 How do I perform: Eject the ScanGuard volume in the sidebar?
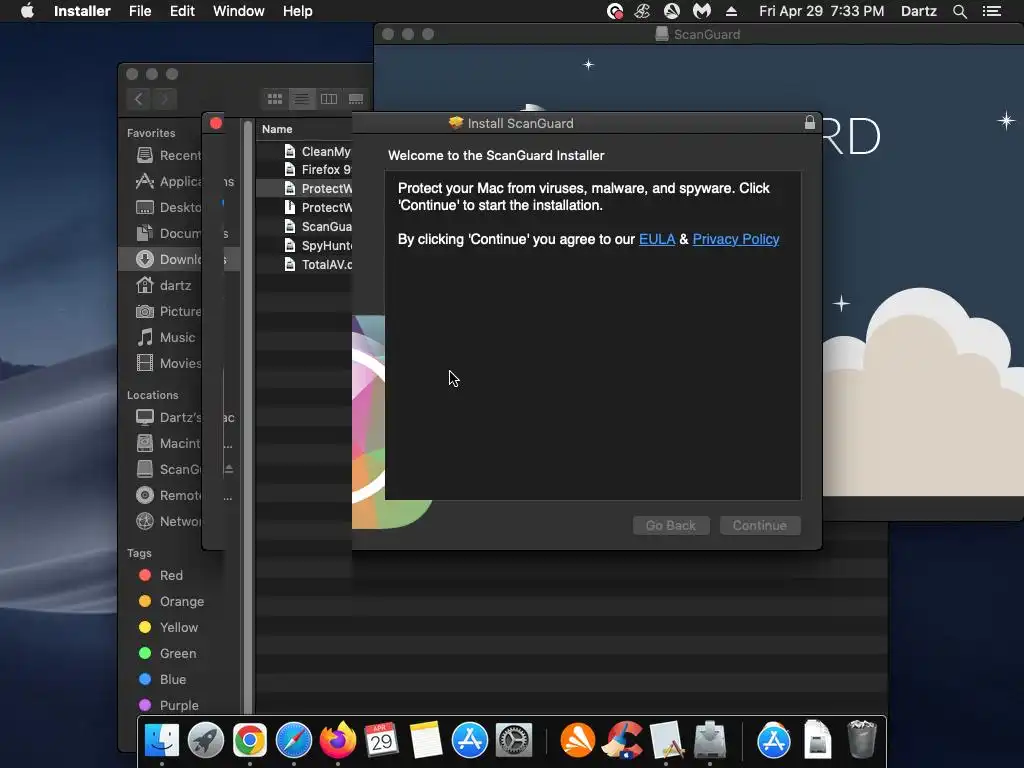click(x=229, y=469)
